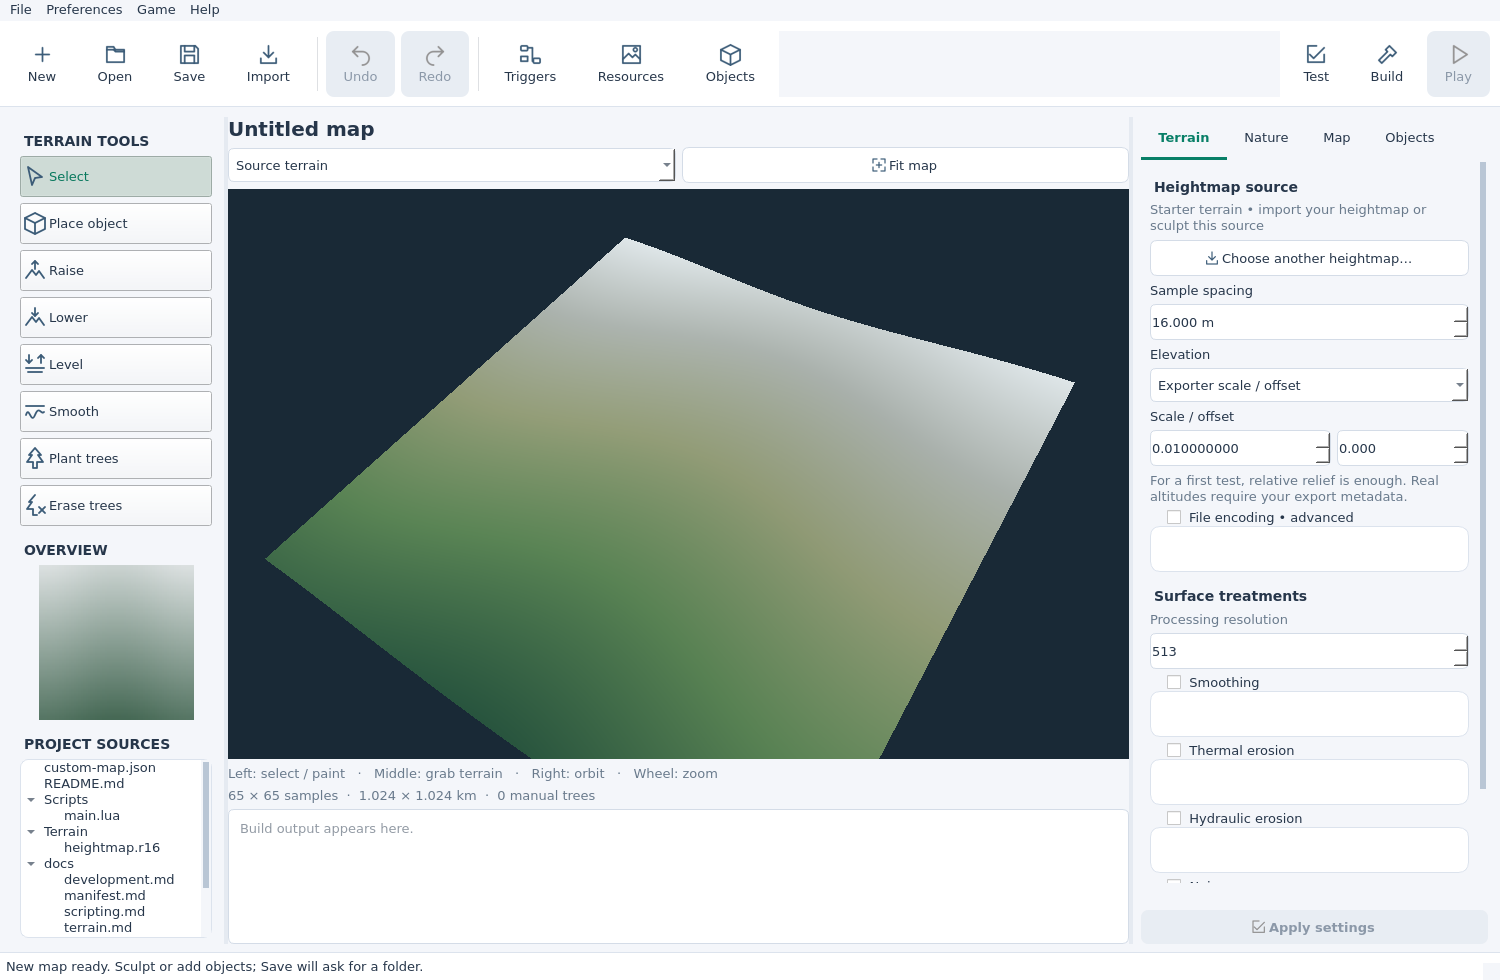The width and height of the screenshot is (1500, 980).
Task: Click Choose another heightmap button
Action: coord(1309,258)
